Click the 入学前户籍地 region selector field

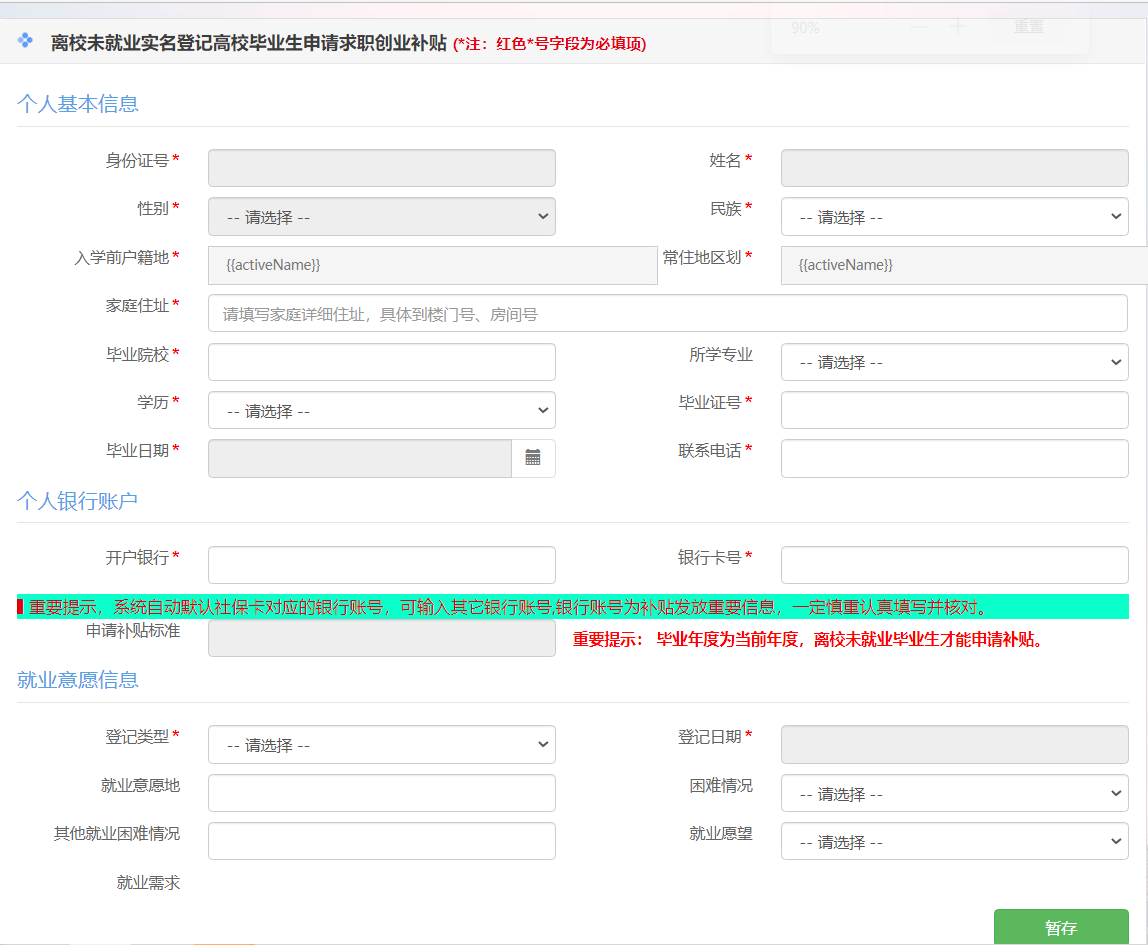(x=432, y=265)
